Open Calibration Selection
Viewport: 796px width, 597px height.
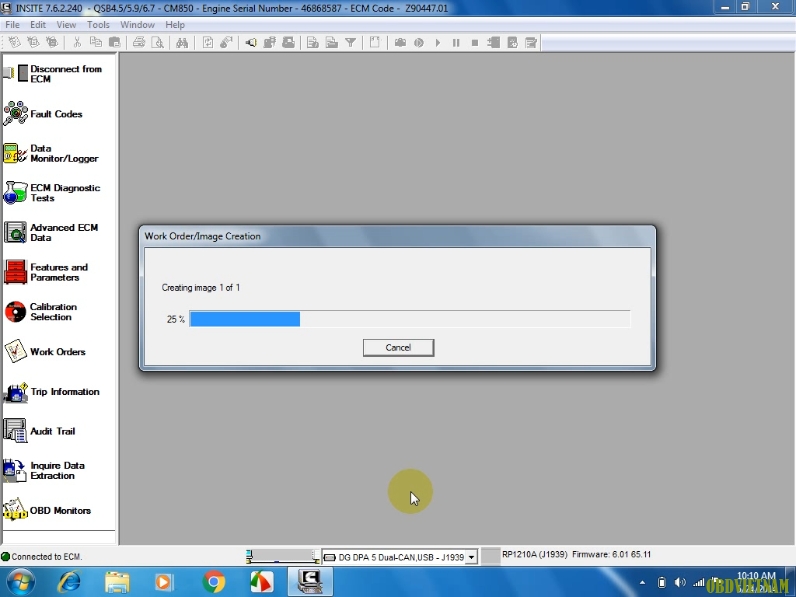[41, 312]
